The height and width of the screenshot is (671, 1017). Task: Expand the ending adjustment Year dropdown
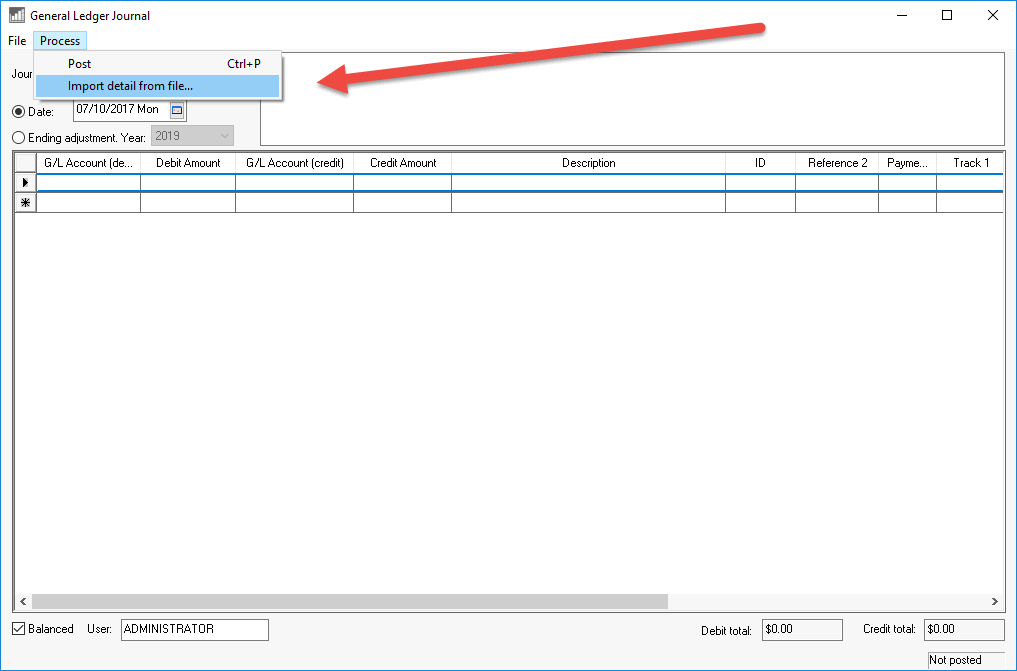(x=224, y=136)
